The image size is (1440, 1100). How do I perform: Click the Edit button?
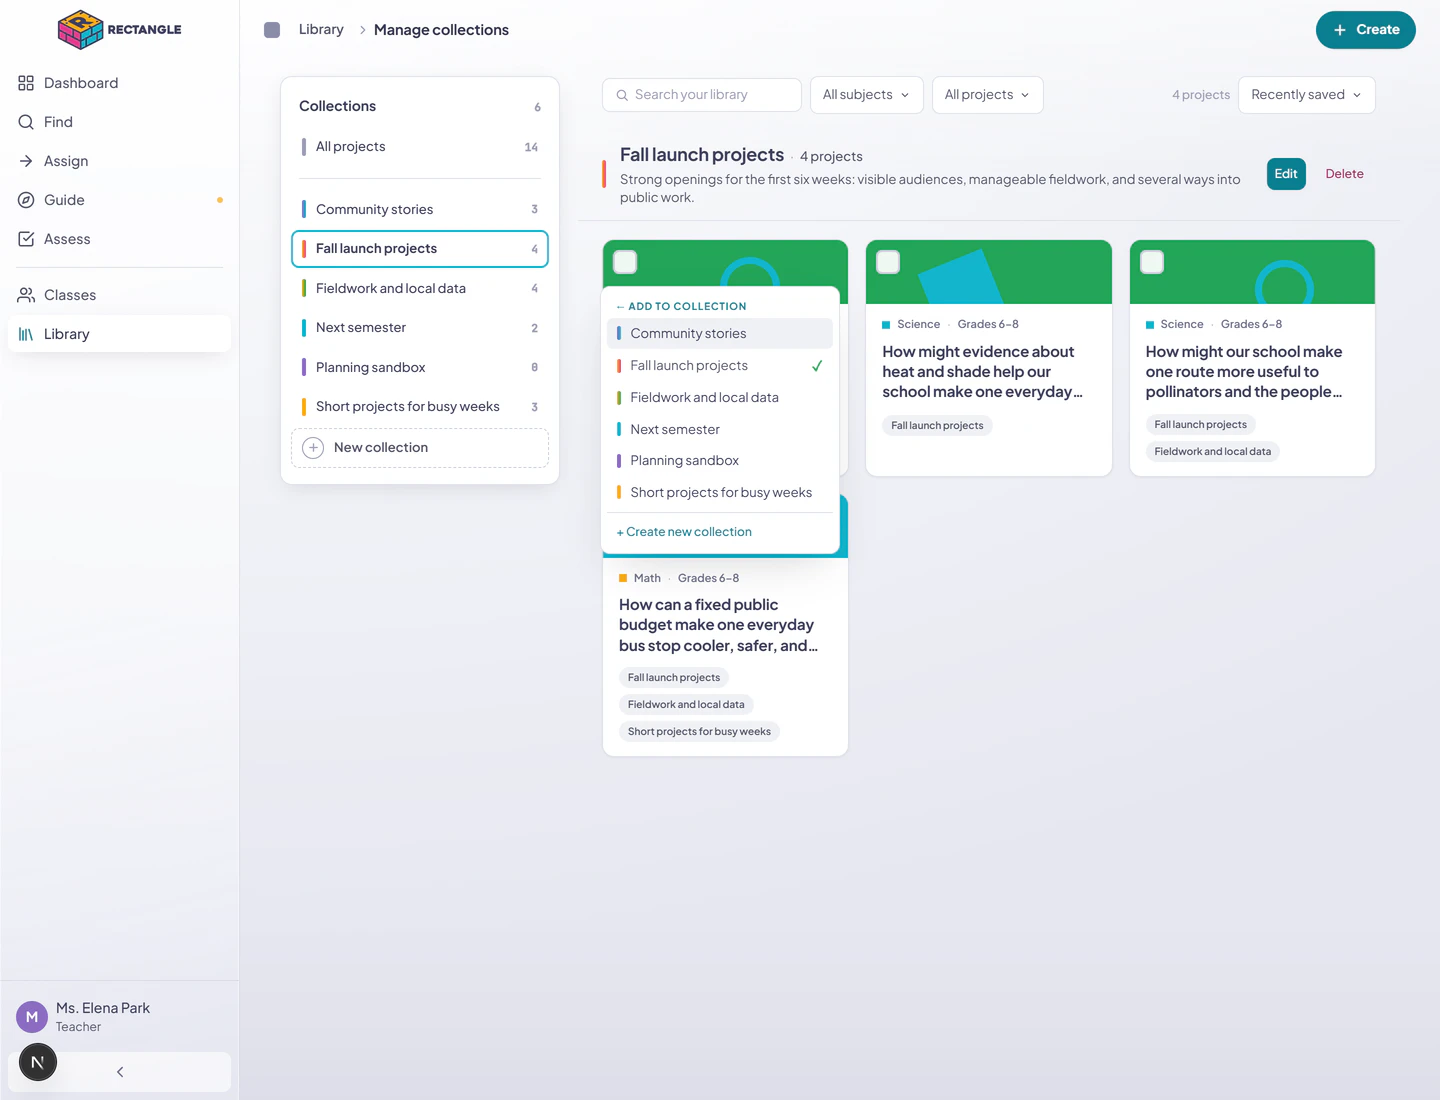coord(1286,174)
